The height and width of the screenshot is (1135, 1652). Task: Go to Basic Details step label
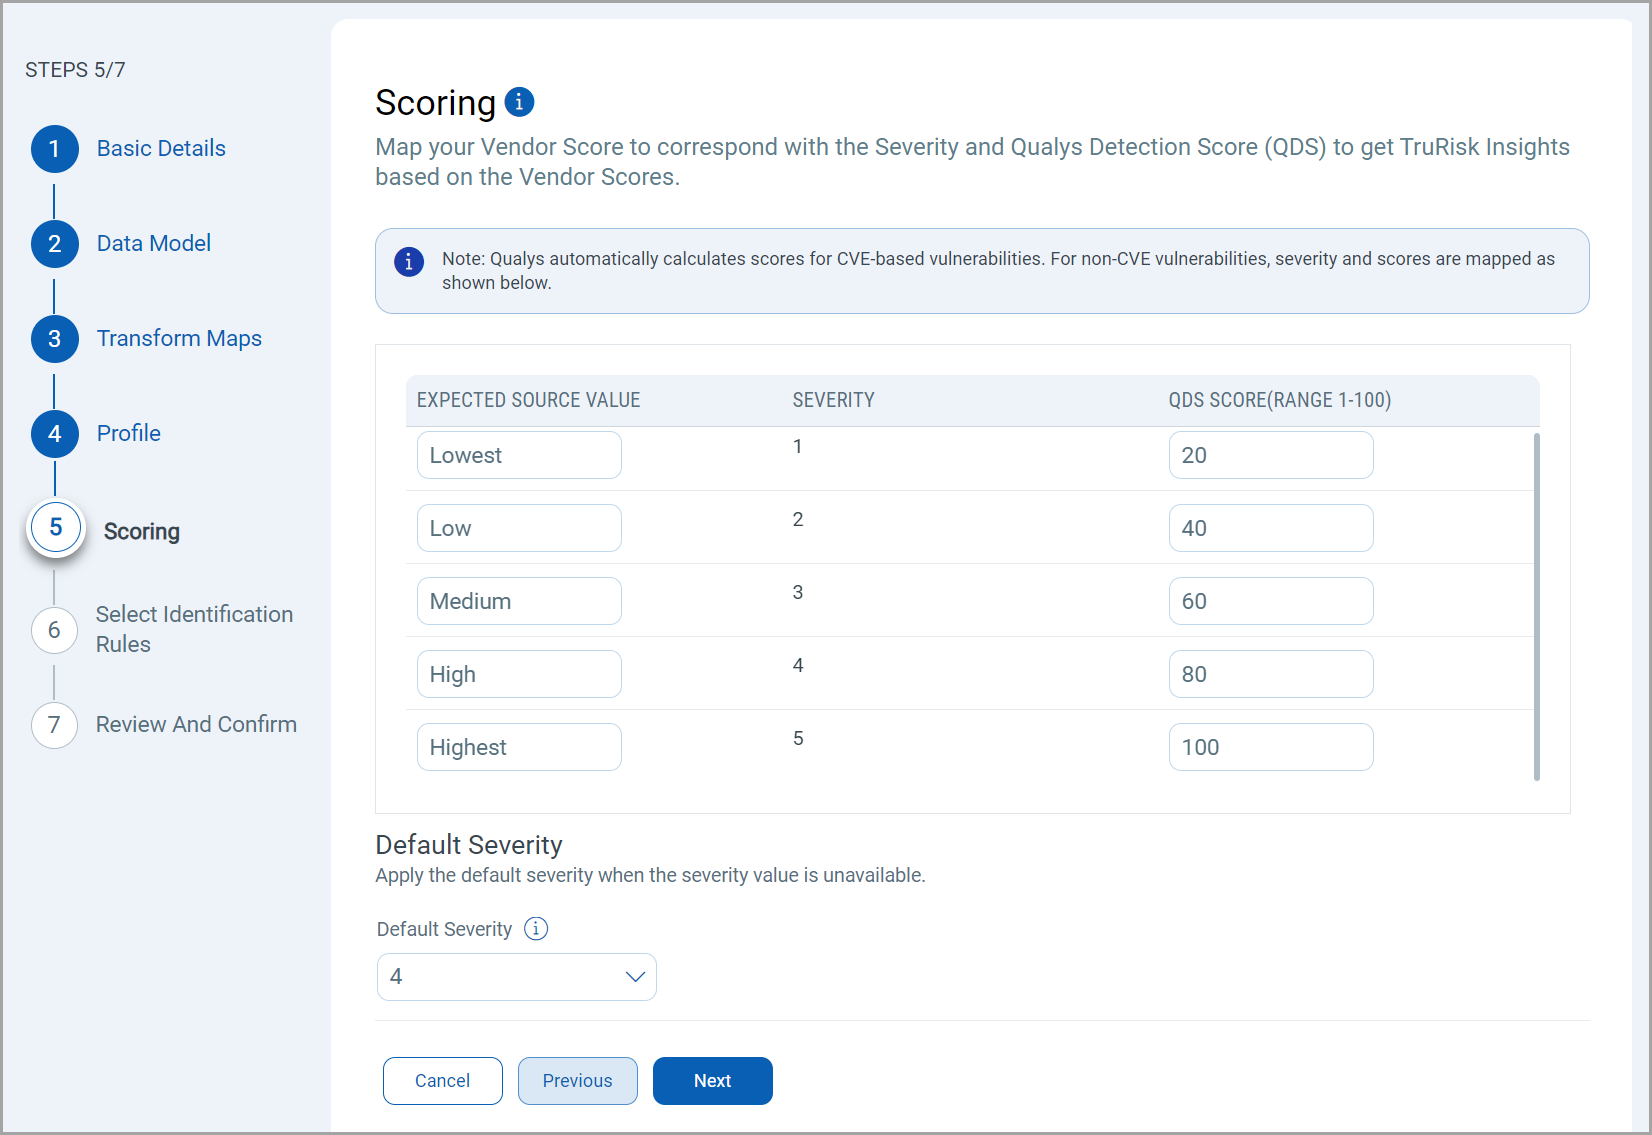click(161, 149)
